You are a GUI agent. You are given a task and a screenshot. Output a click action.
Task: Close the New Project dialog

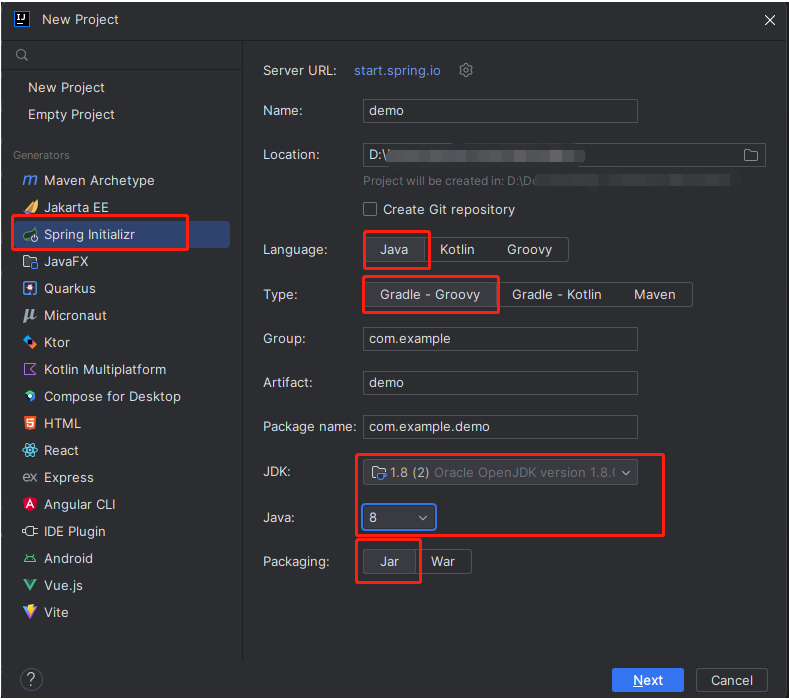pos(769,20)
